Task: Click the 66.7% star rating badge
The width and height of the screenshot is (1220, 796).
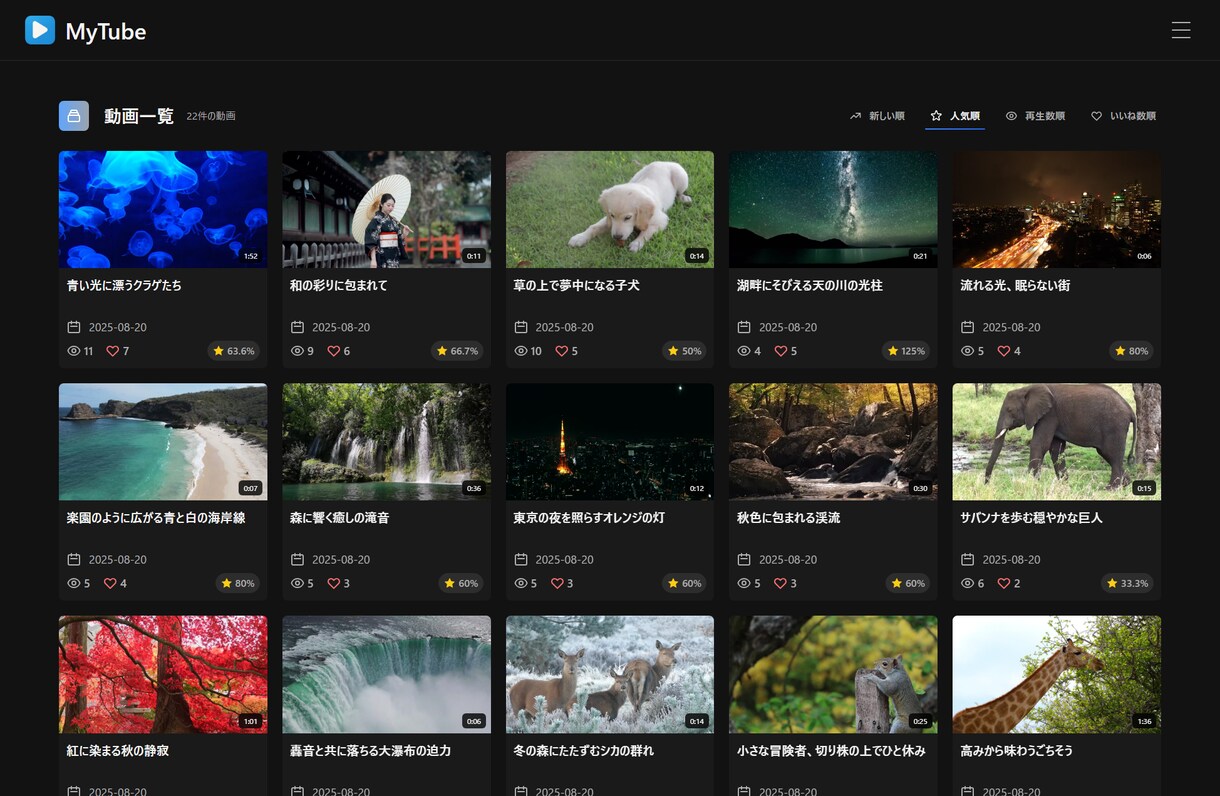Action: pyautogui.click(x=457, y=351)
